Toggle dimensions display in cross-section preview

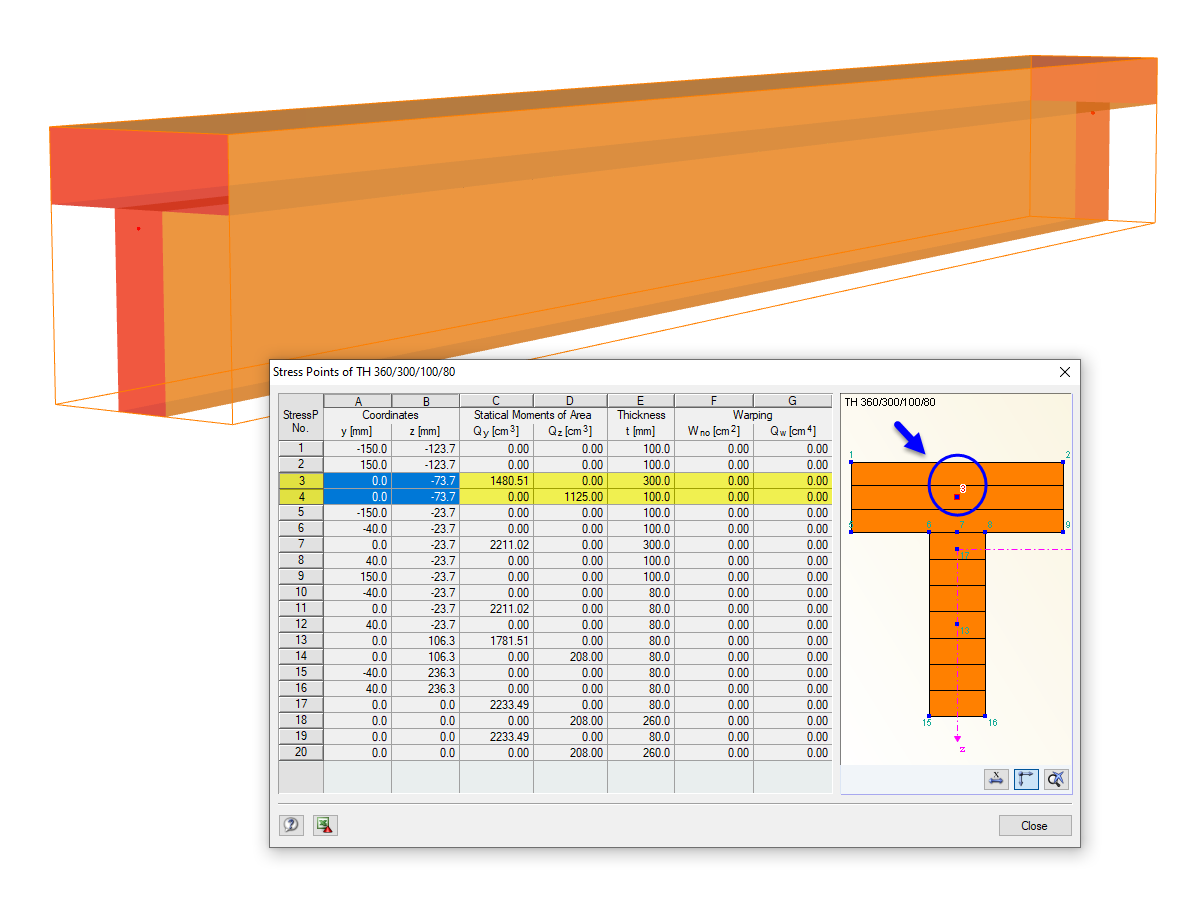[995, 779]
